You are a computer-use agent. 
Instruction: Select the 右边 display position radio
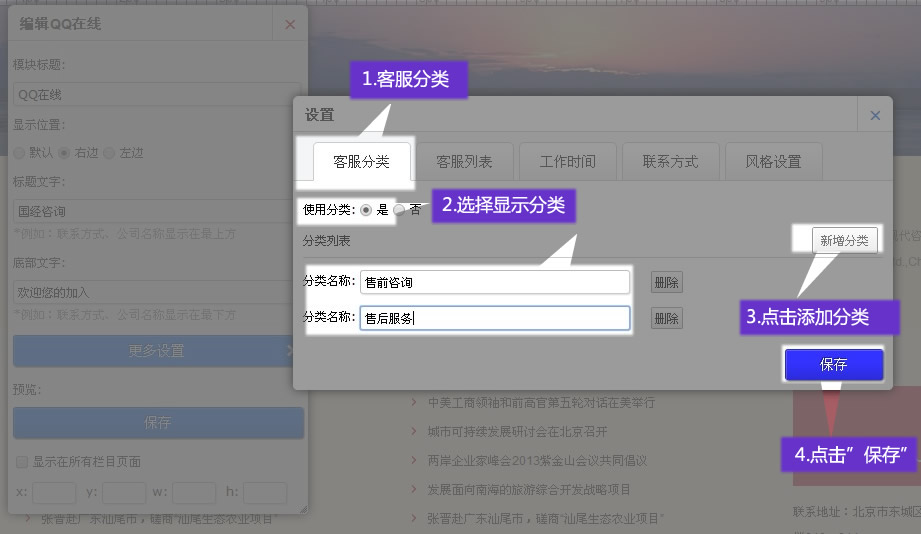64,153
